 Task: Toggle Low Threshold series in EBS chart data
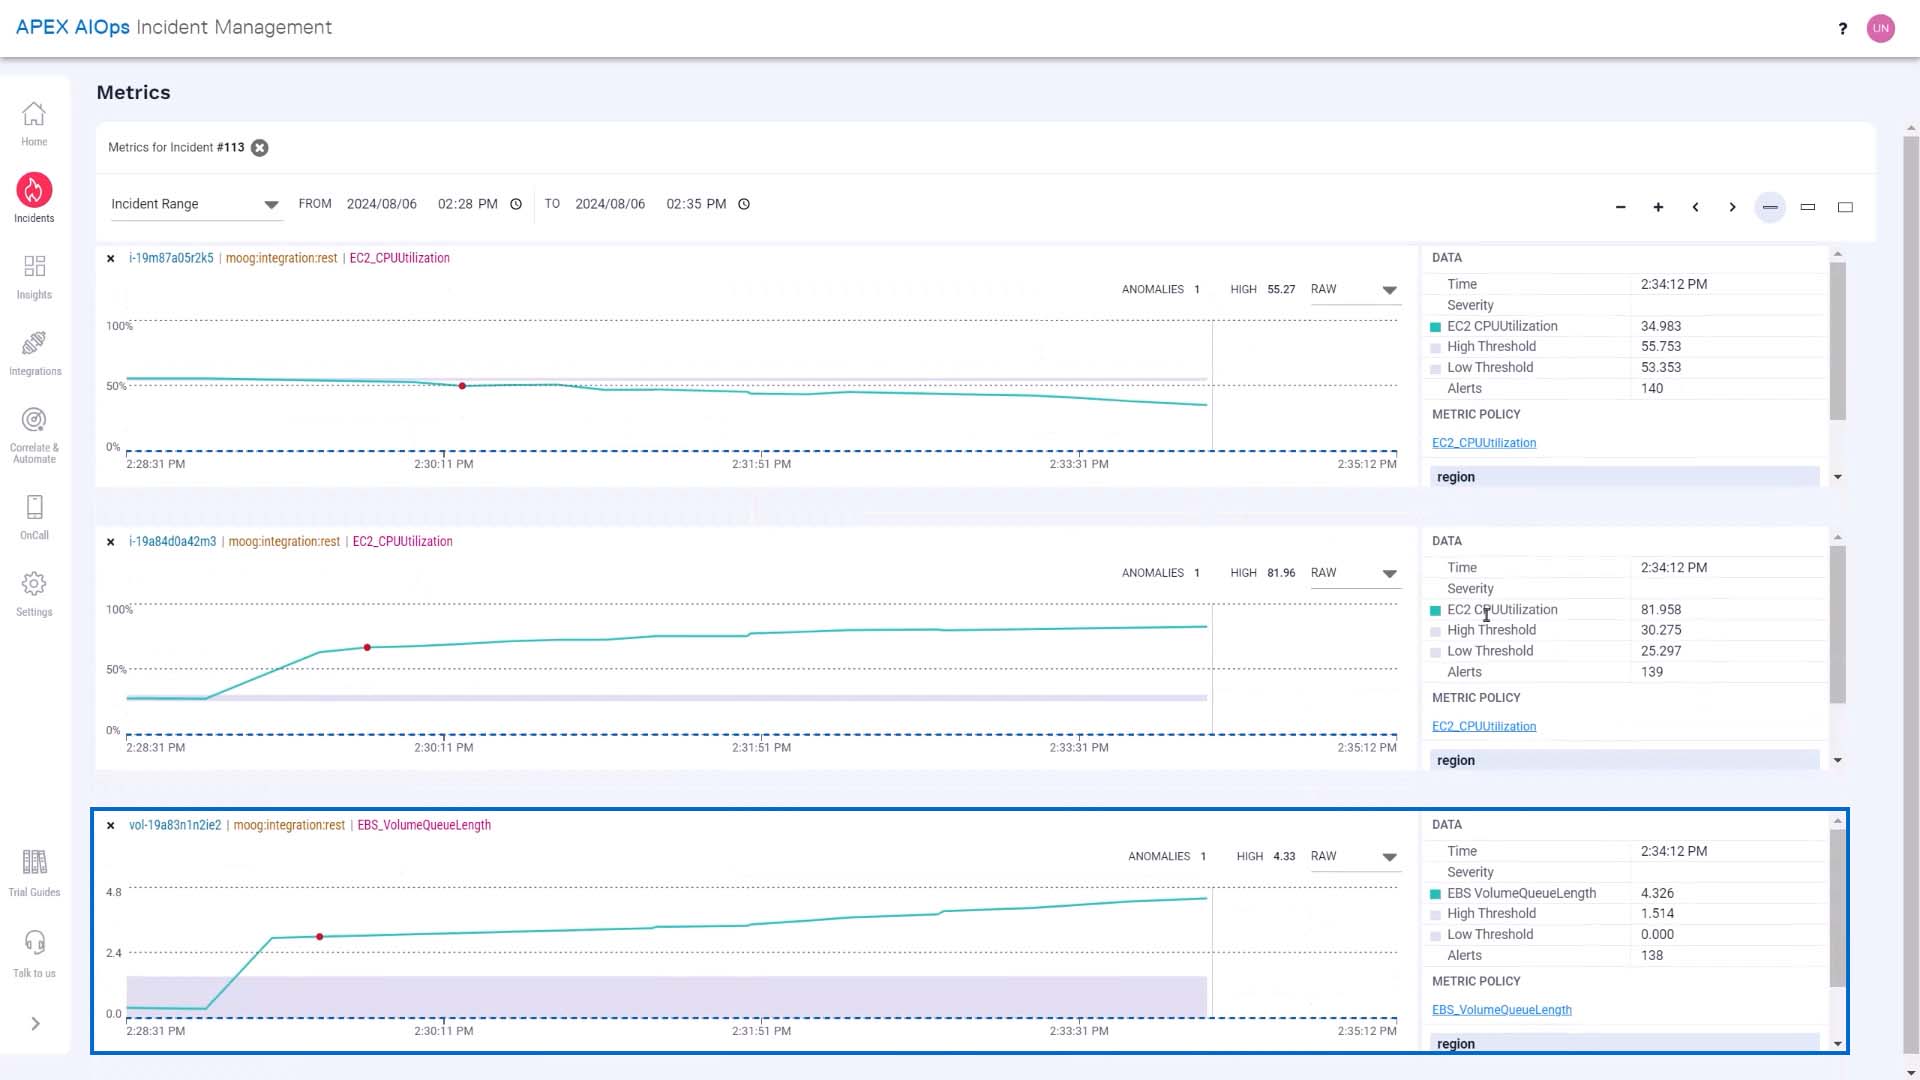tap(1436, 936)
